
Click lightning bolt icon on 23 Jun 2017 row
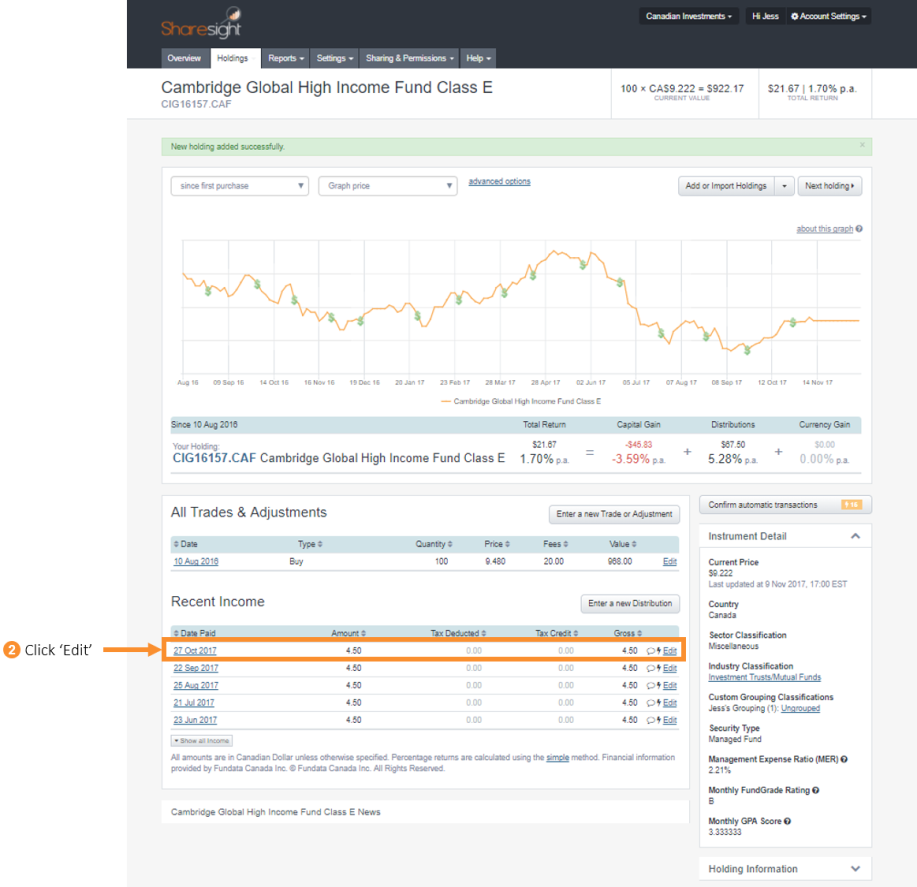(659, 720)
